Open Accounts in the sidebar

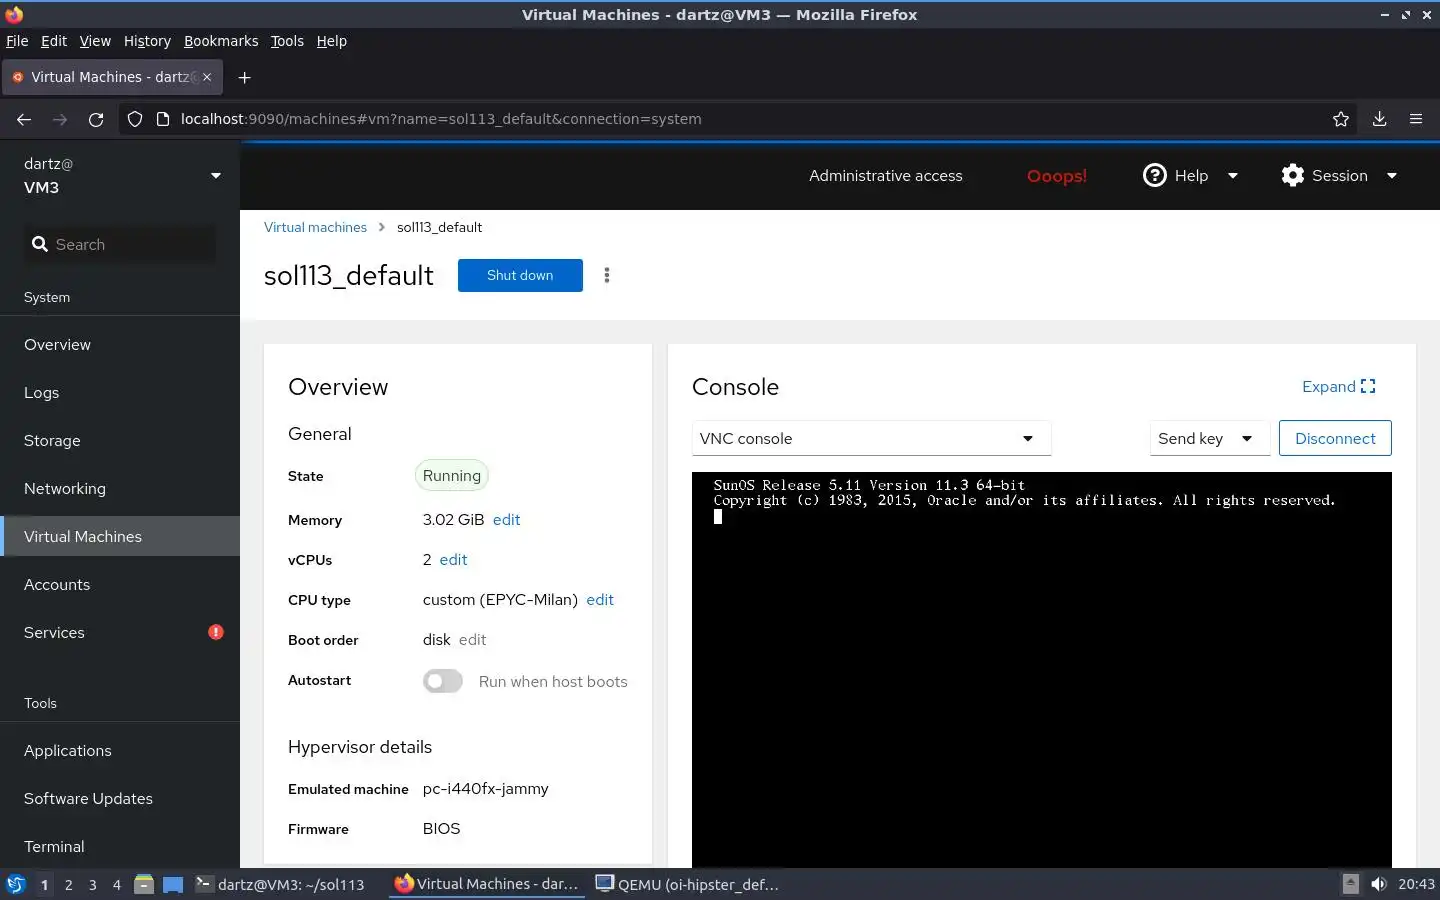click(x=120, y=584)
